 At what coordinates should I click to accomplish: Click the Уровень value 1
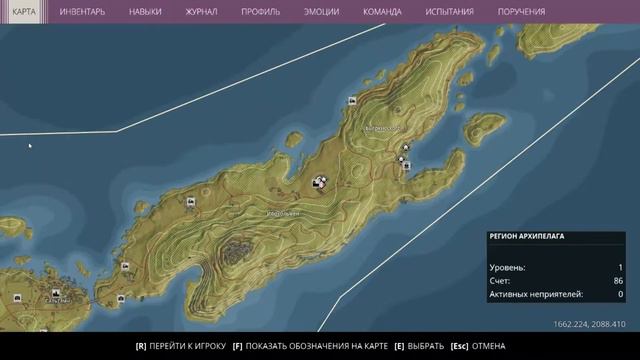coord(620,268)
